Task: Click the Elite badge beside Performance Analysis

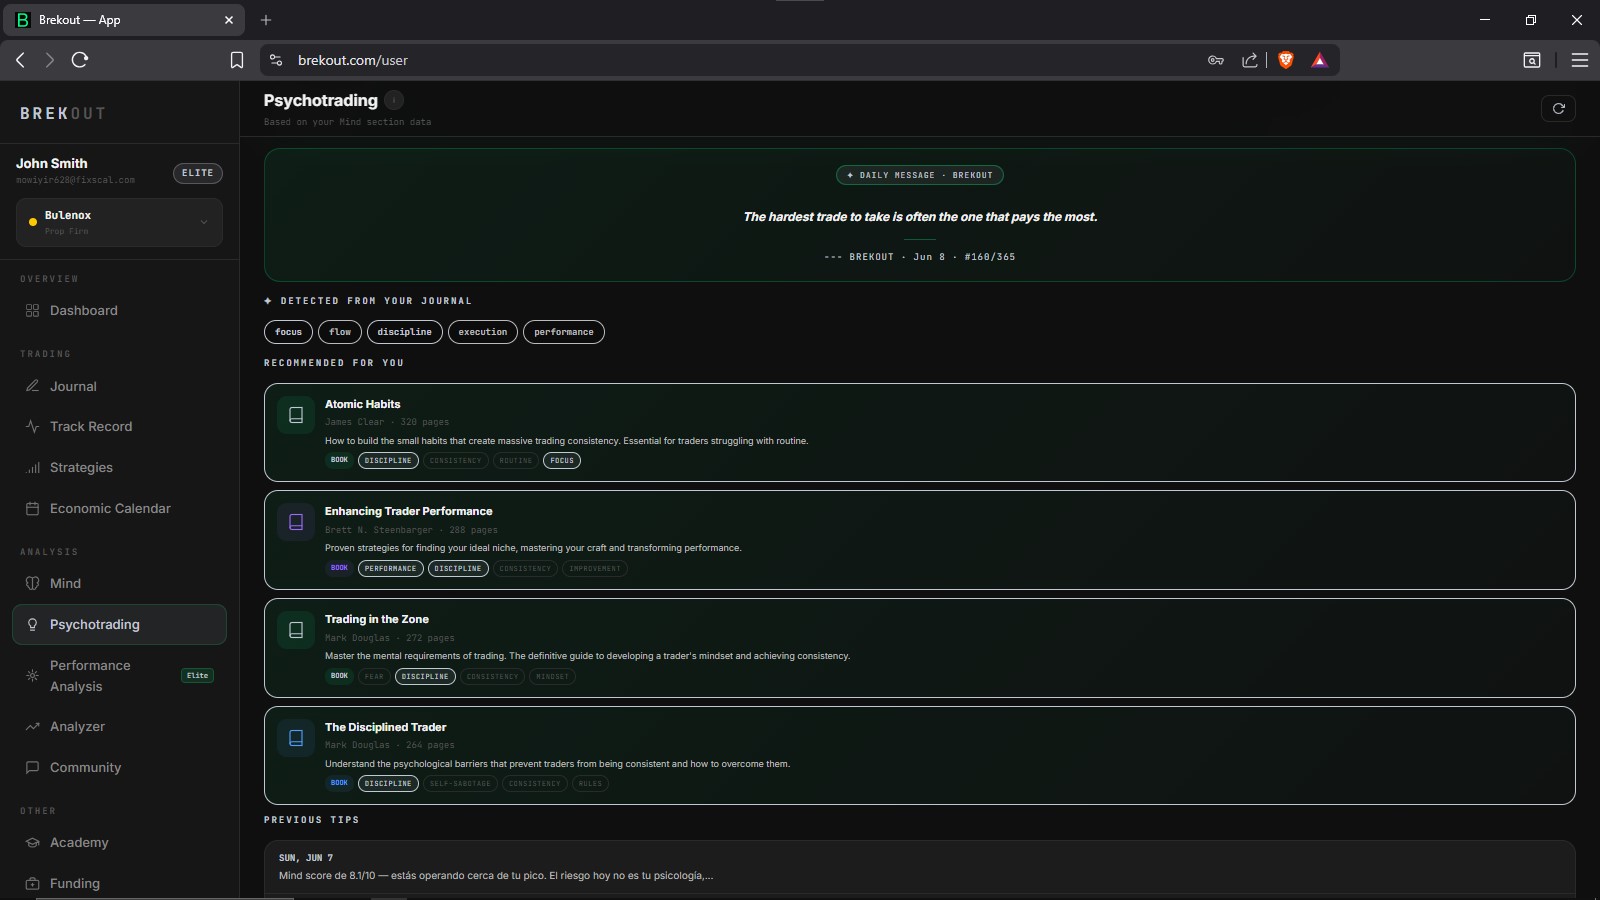Action: pyautogui.click(x=197, y=676)
